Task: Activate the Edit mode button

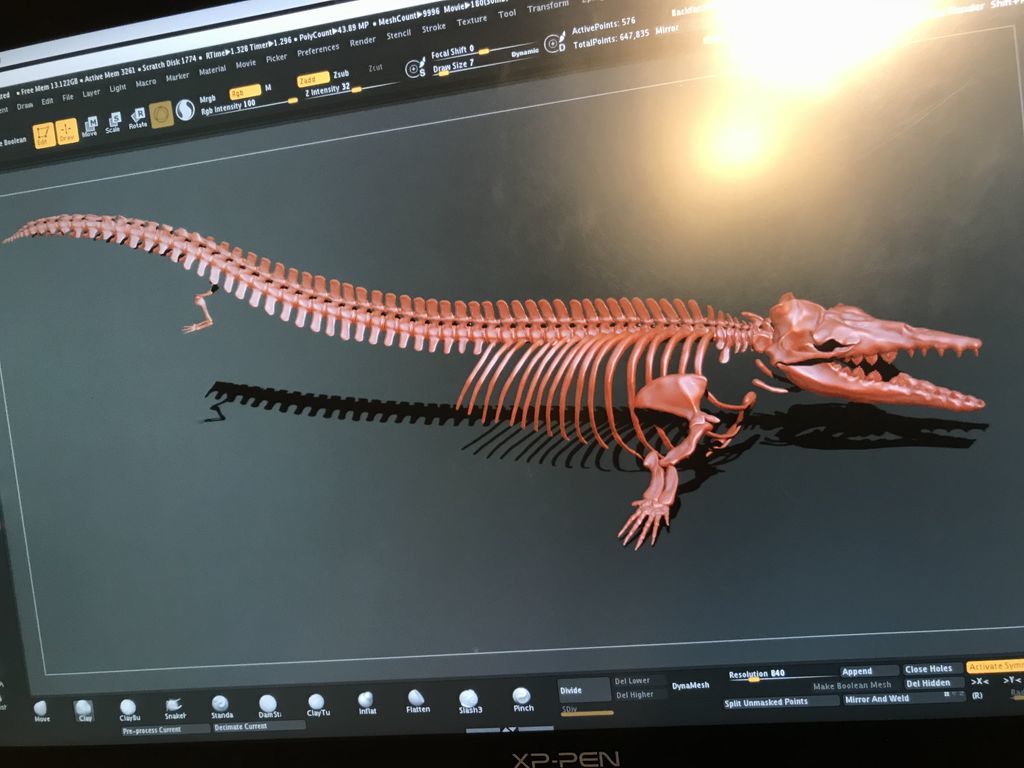Action: pos(44,136)
